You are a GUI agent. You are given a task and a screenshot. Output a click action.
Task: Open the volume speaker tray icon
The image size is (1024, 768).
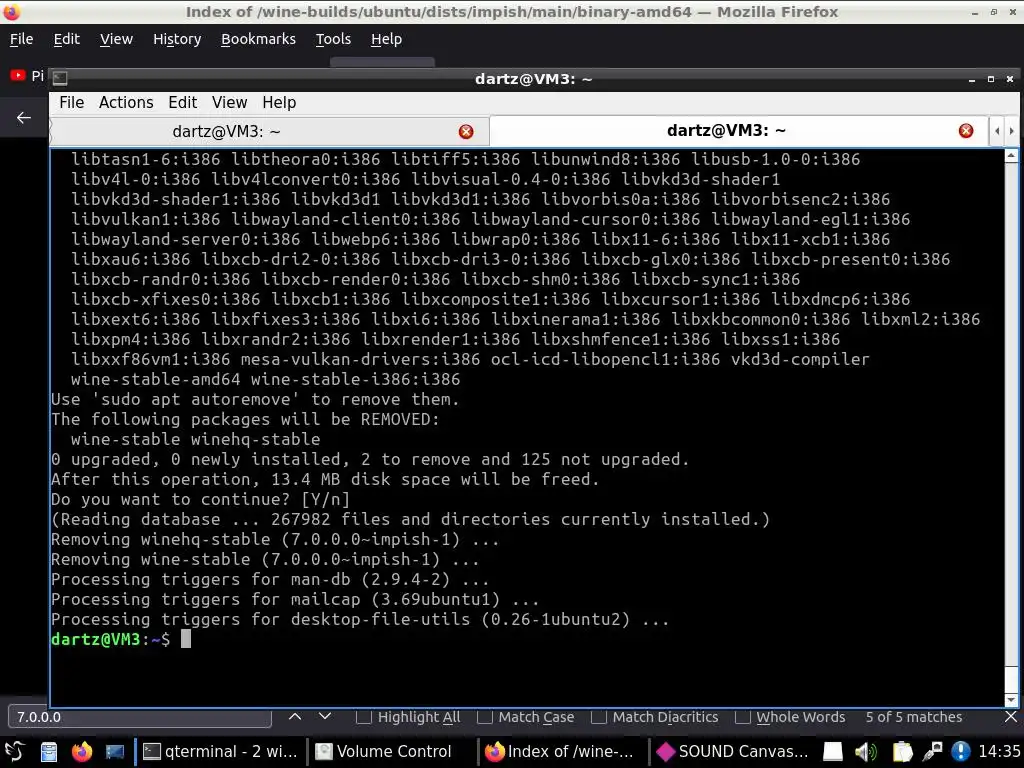pos(866,752)
